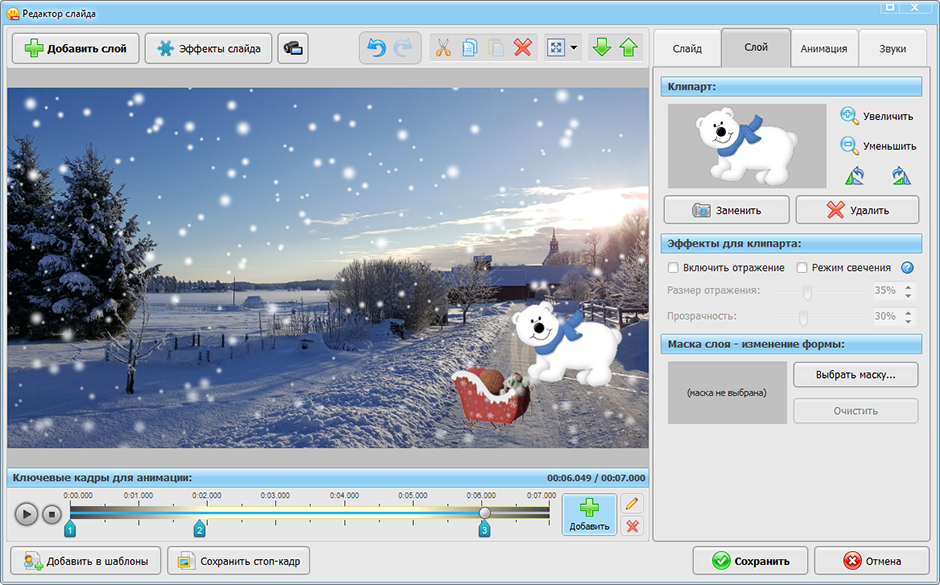Screen dimensions: 940x585
Task: Decrease Прозрачность value with down stepper
Action: coord(908,321)
